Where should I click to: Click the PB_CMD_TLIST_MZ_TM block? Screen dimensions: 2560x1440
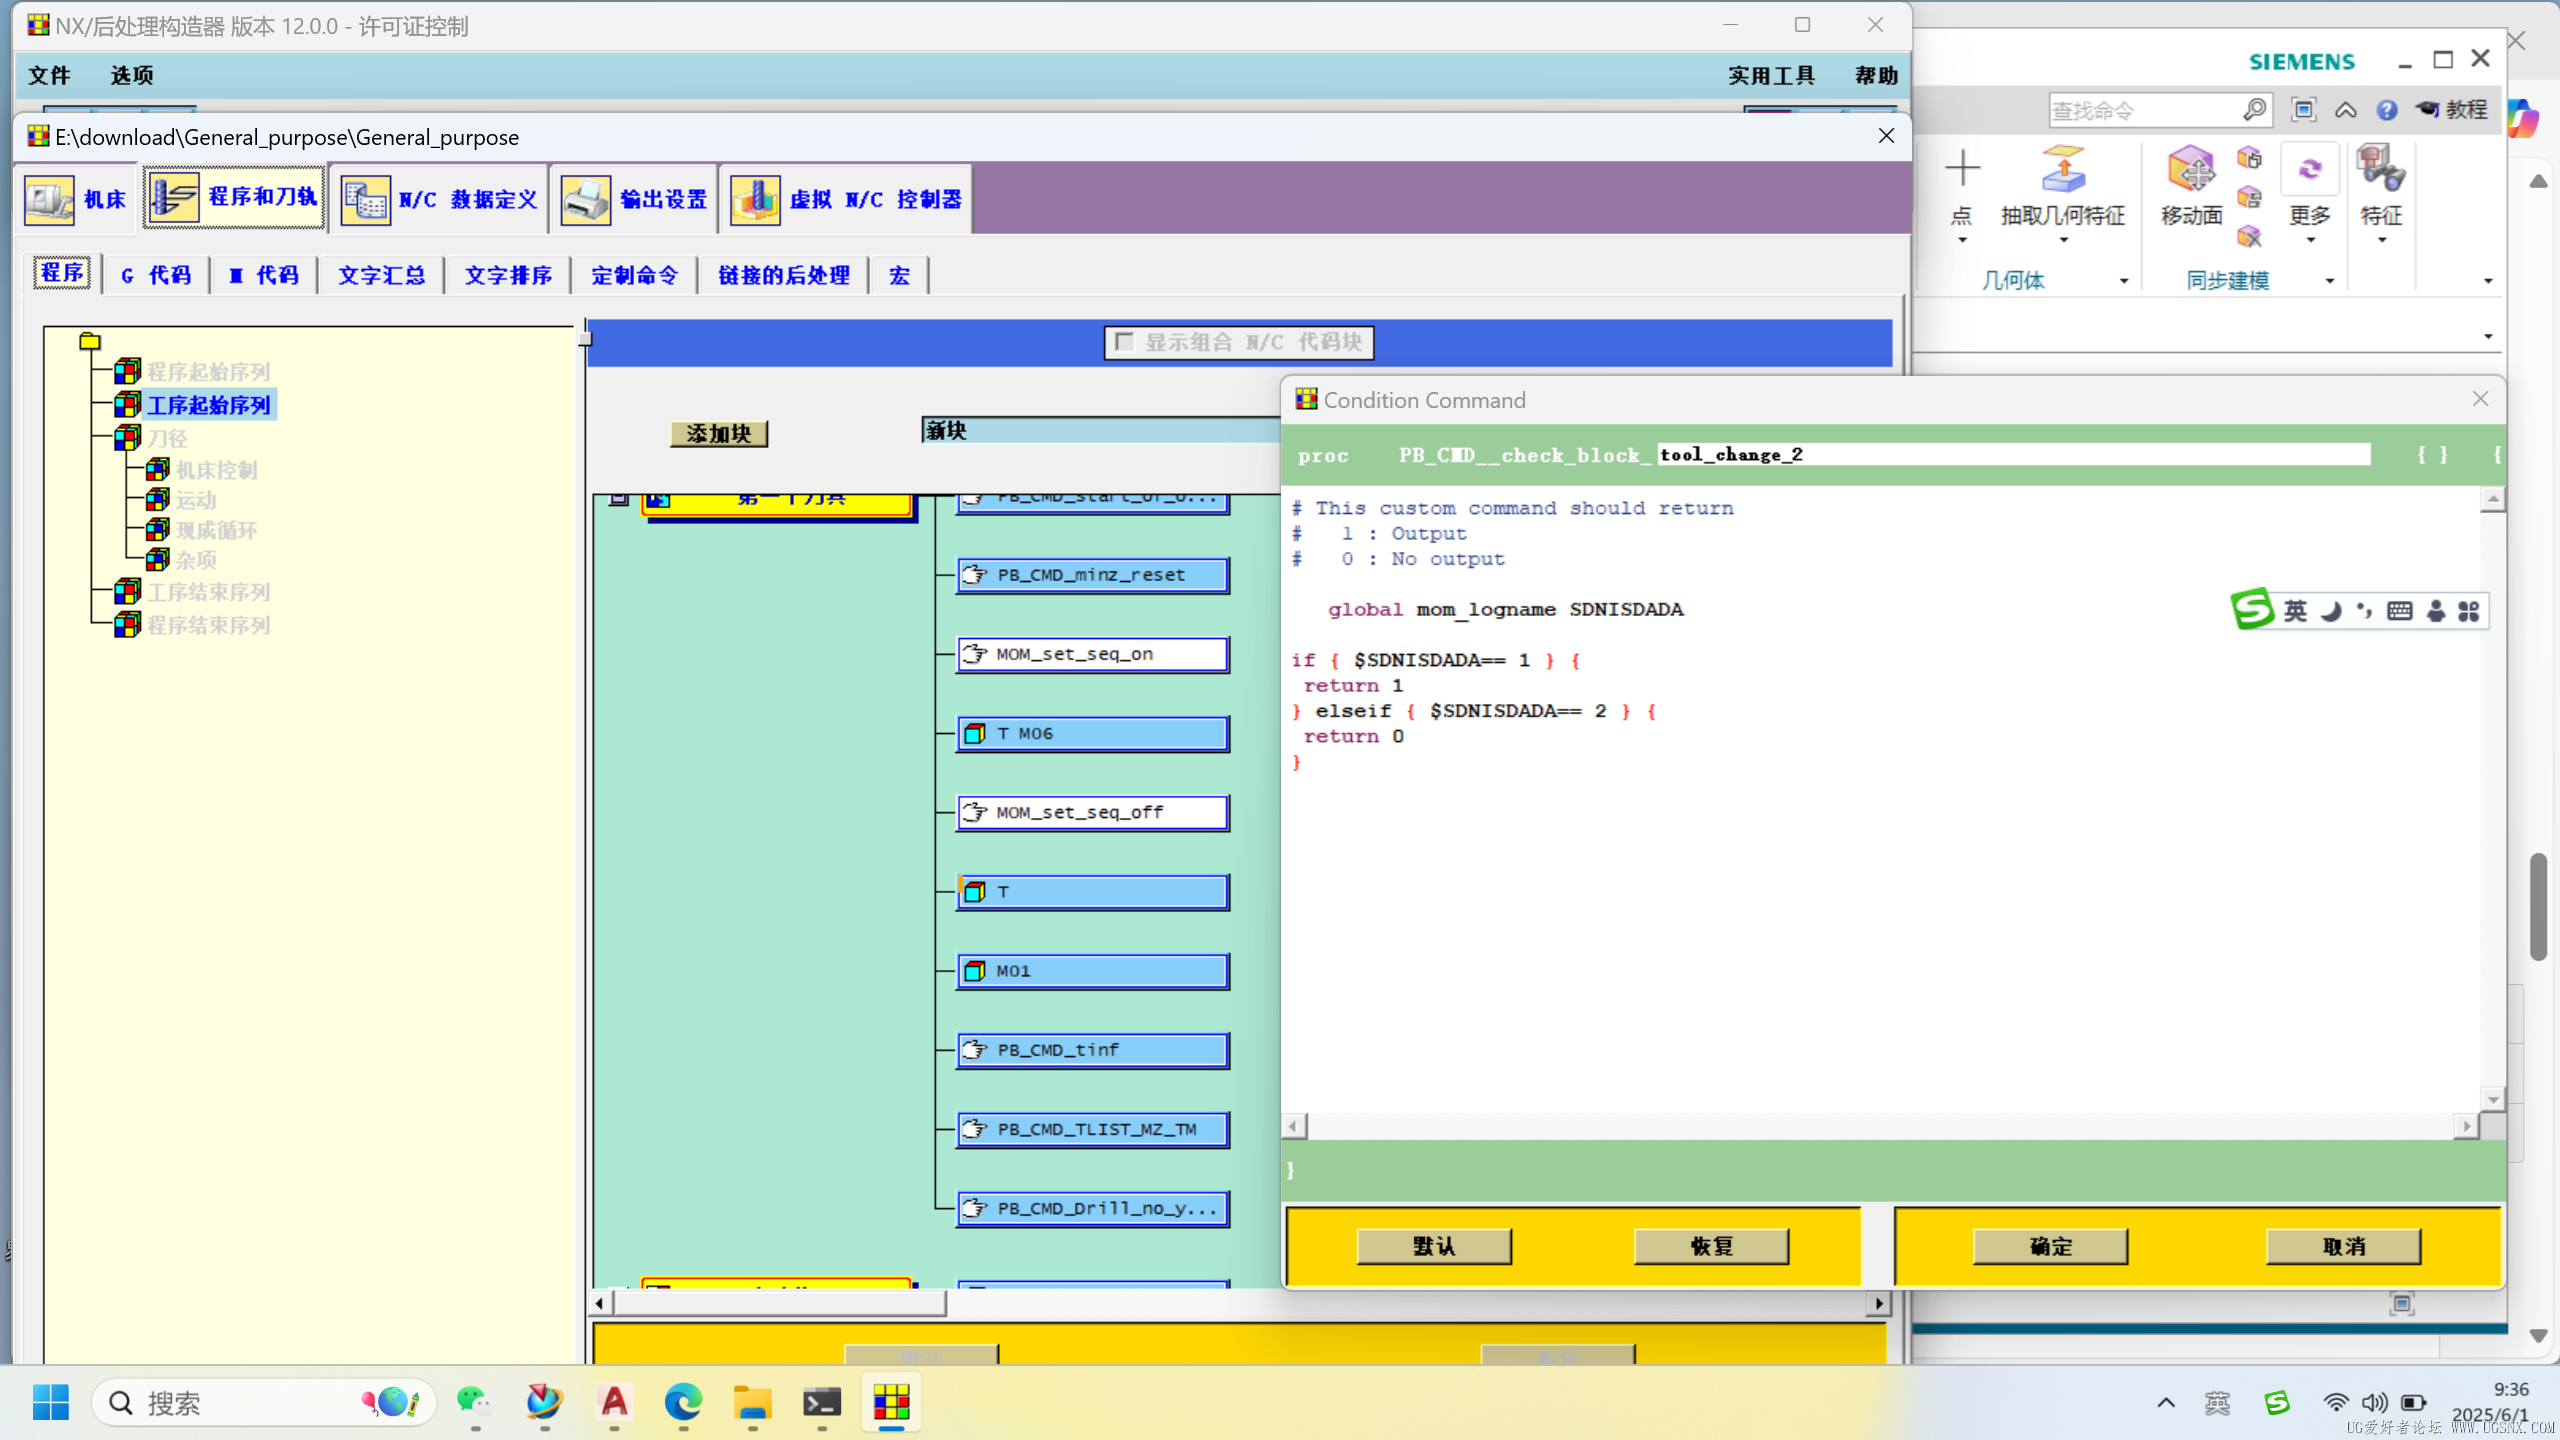[1092, 1129]
